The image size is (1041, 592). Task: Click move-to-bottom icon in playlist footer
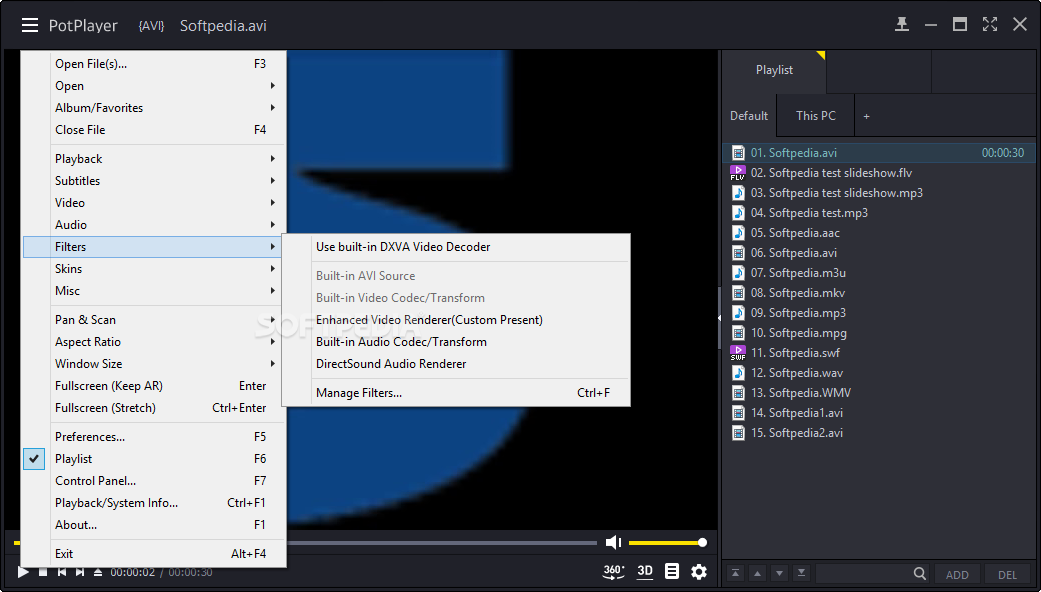(802, 573)
